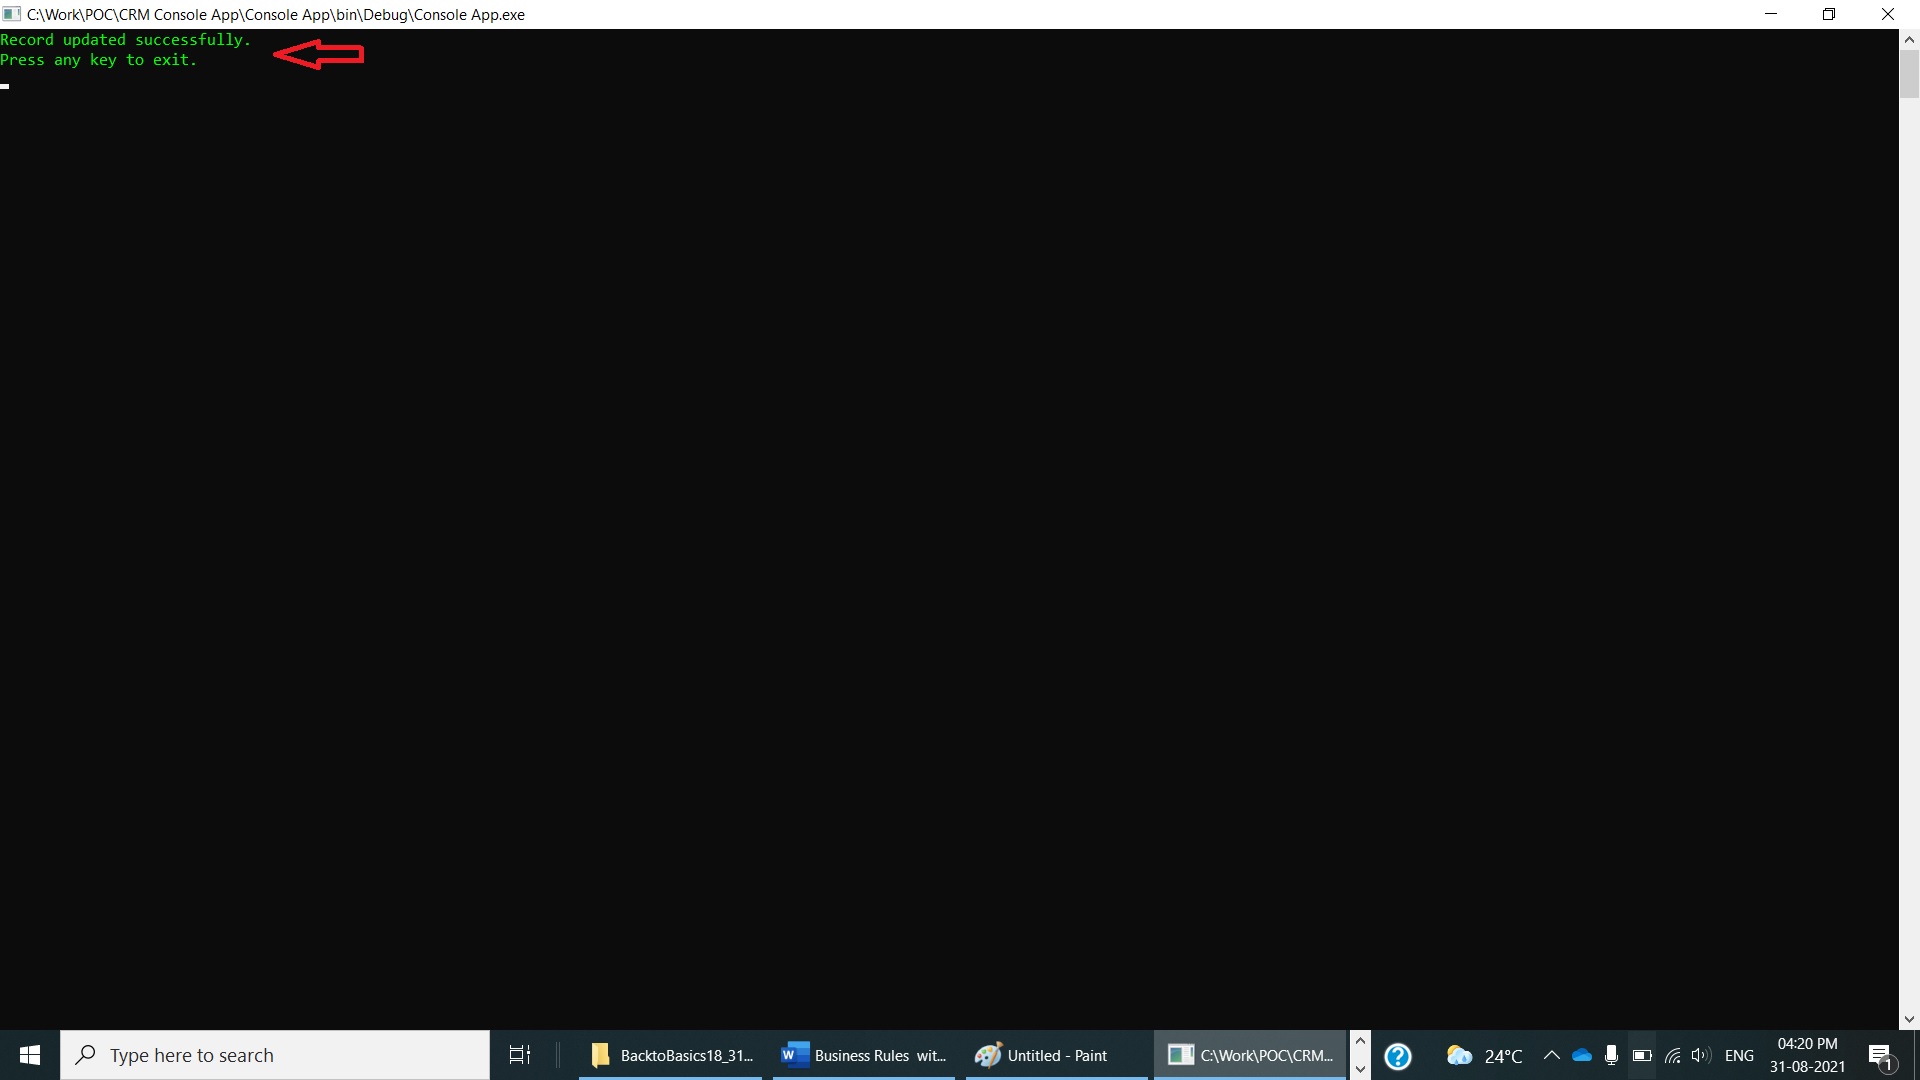Click the OneDrive cloud tray icon

tap(1582, 1055)
